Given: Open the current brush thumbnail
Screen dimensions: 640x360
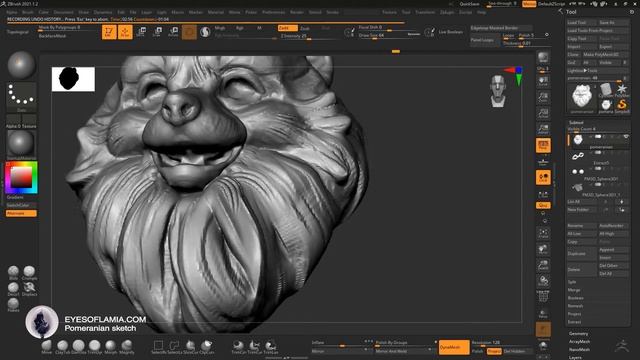Looking at the screenshot, I should point(21,65).
